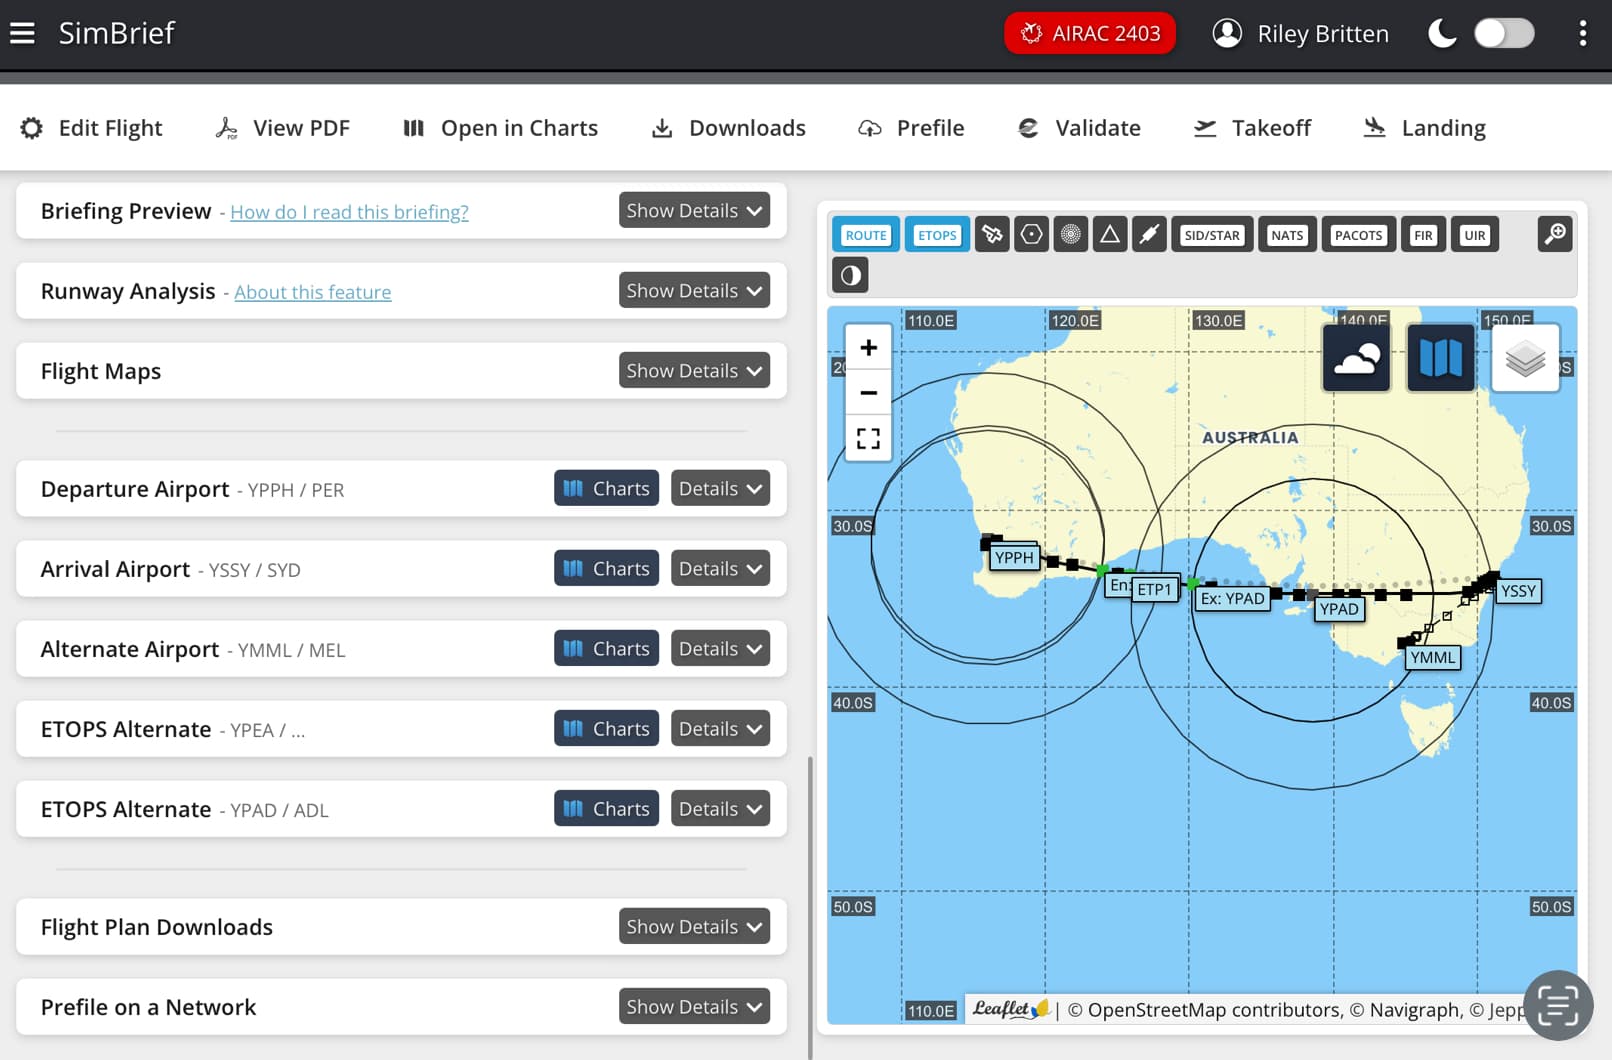Viewport: 1612px width, 1060px height.
Task: Select the ETP1 marker label on map
Action: (x=1154, y=590)
